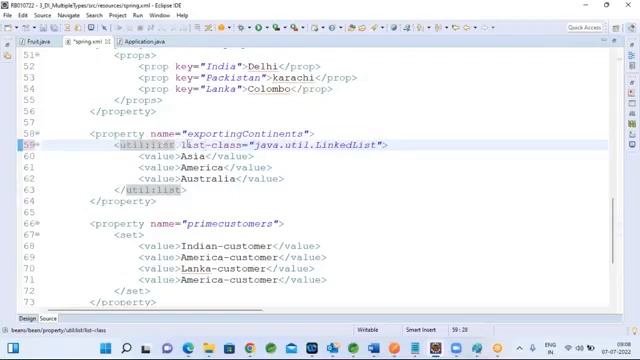Click the Resume debug toolbar icon

click(120, 28)
